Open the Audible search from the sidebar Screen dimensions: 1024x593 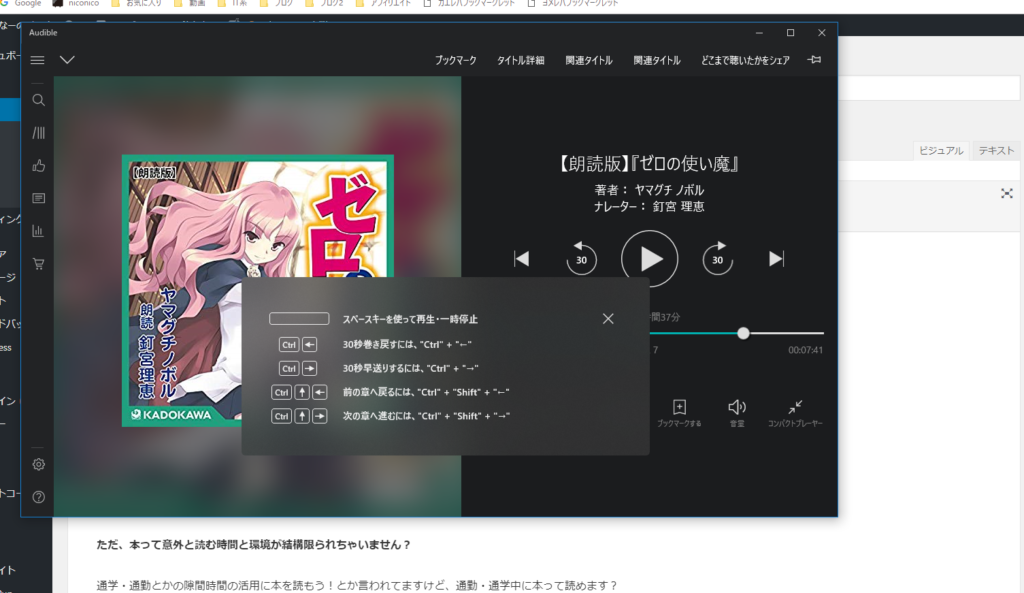[39, 100]
